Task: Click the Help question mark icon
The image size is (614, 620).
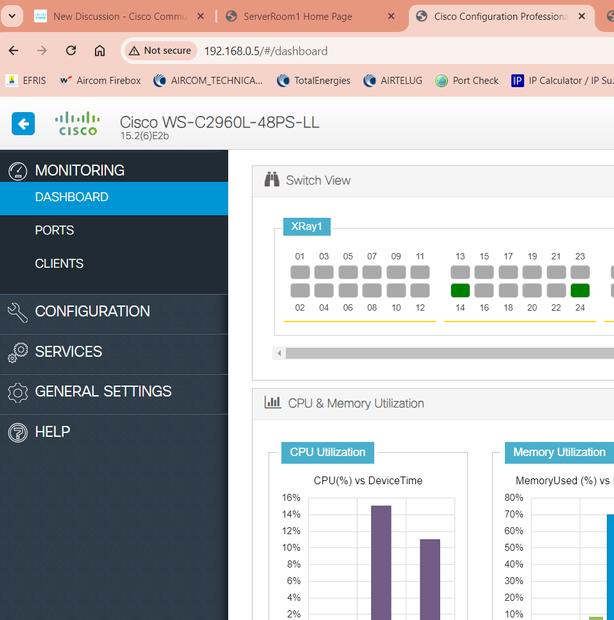Action: coord(18,433)
